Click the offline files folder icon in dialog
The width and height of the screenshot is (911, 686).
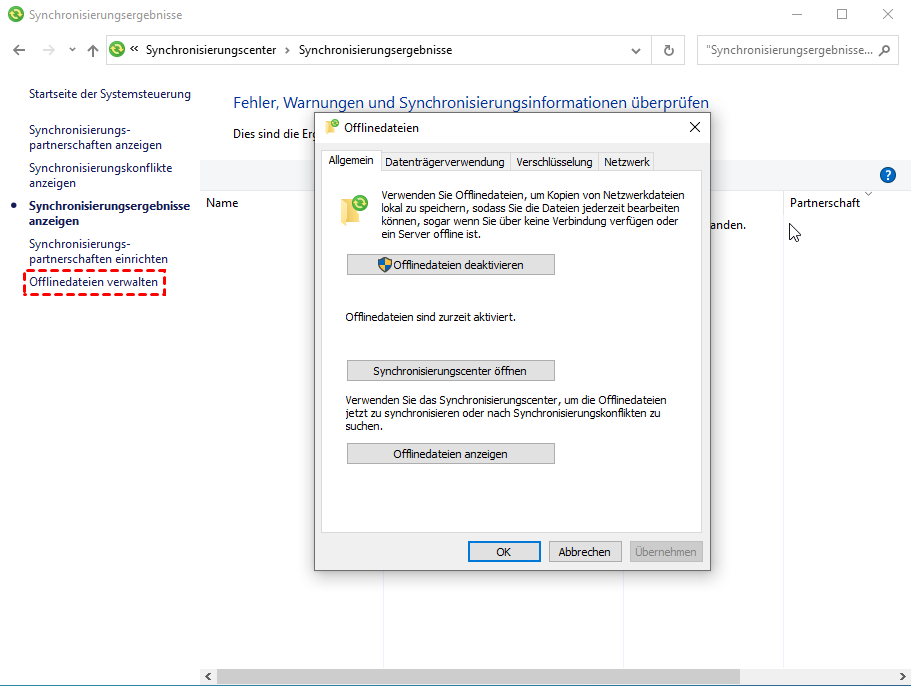click(354, 210)
